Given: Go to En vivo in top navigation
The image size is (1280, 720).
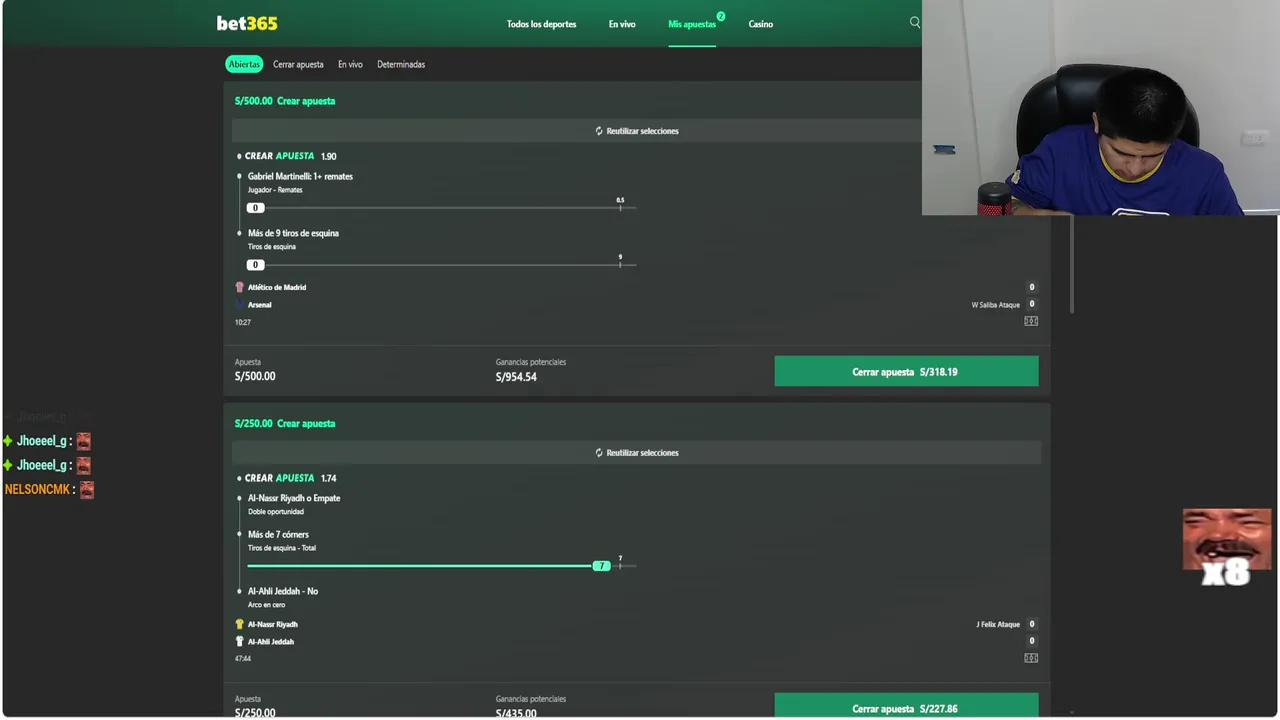Looking at the screenshot, I should coord(622,24).
